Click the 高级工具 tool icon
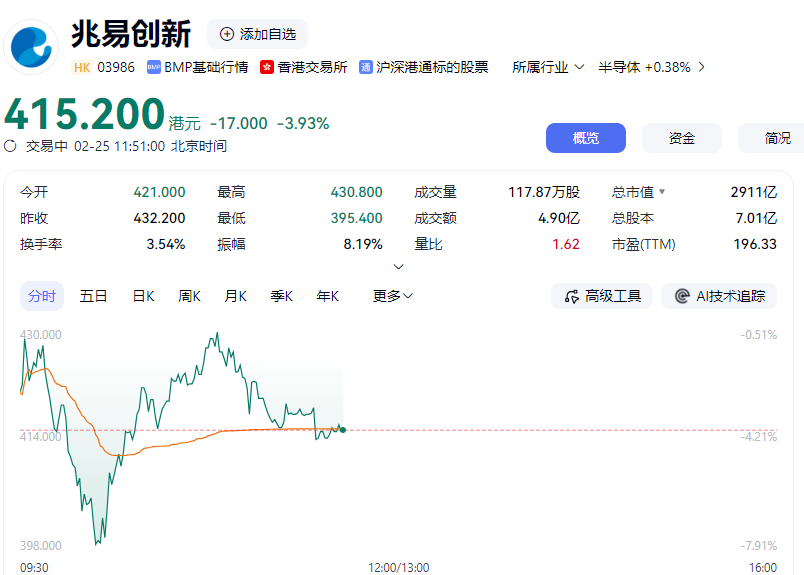The width and height of the screenshot is (804, 575). 572,296
